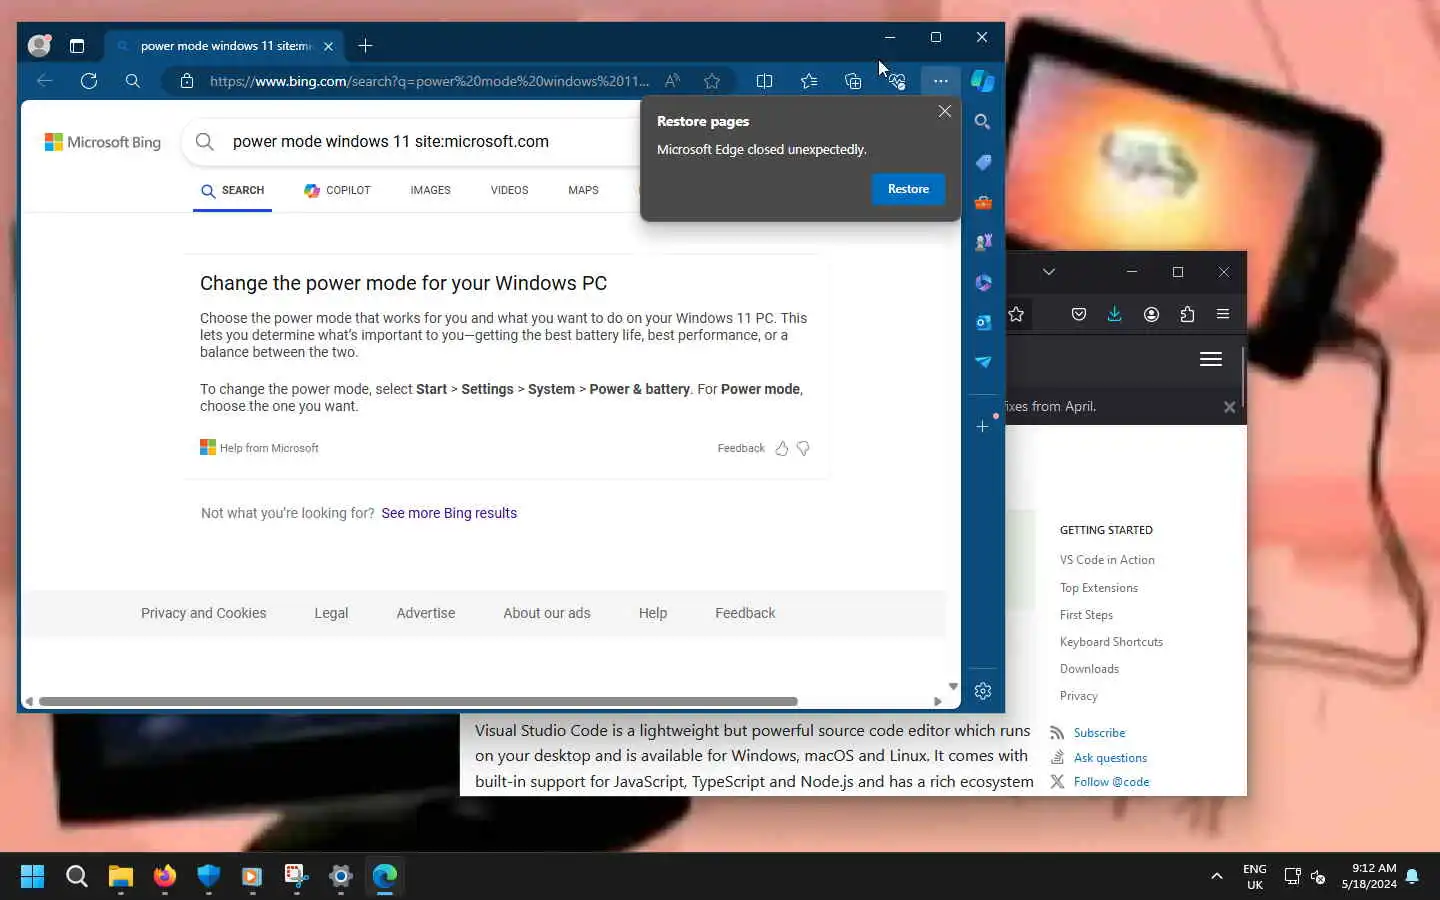Close the 'power mode windows 11' tab
The image size is (1440, 900).
click(x=328, y=46)
